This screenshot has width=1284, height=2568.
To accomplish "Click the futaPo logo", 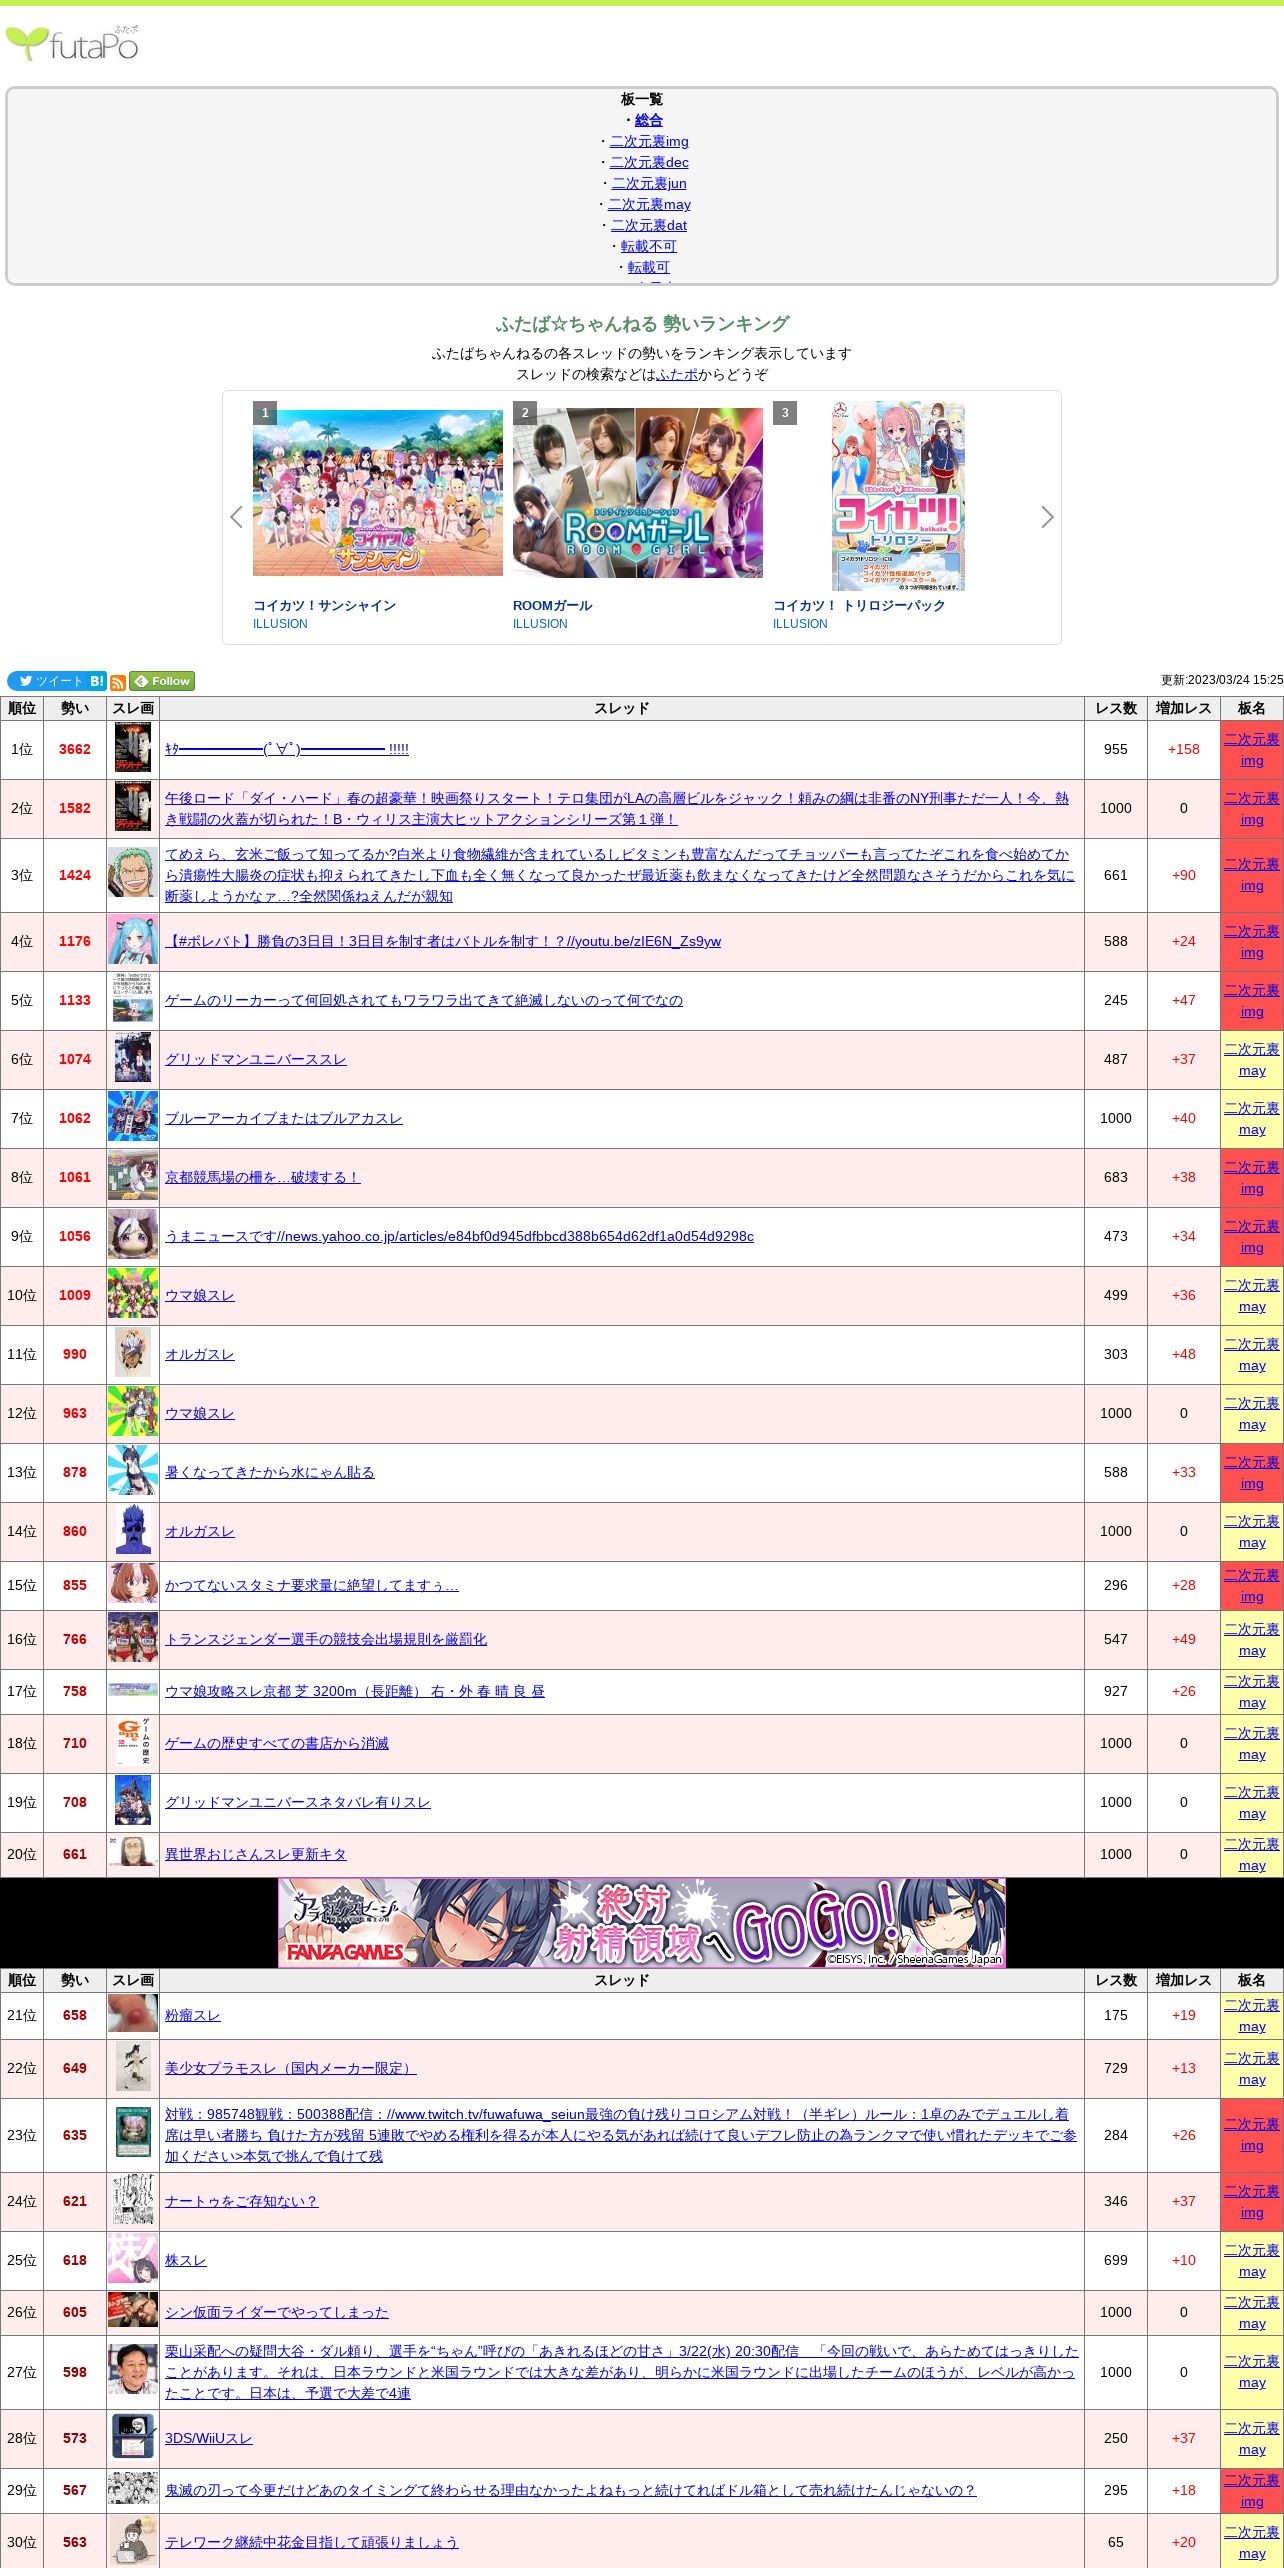I will pos(72,43).
